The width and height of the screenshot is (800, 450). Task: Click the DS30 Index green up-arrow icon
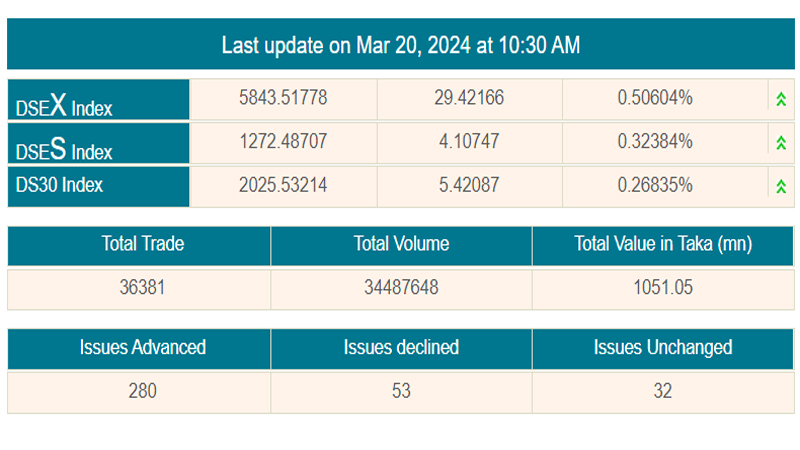(x=780, y=185)
